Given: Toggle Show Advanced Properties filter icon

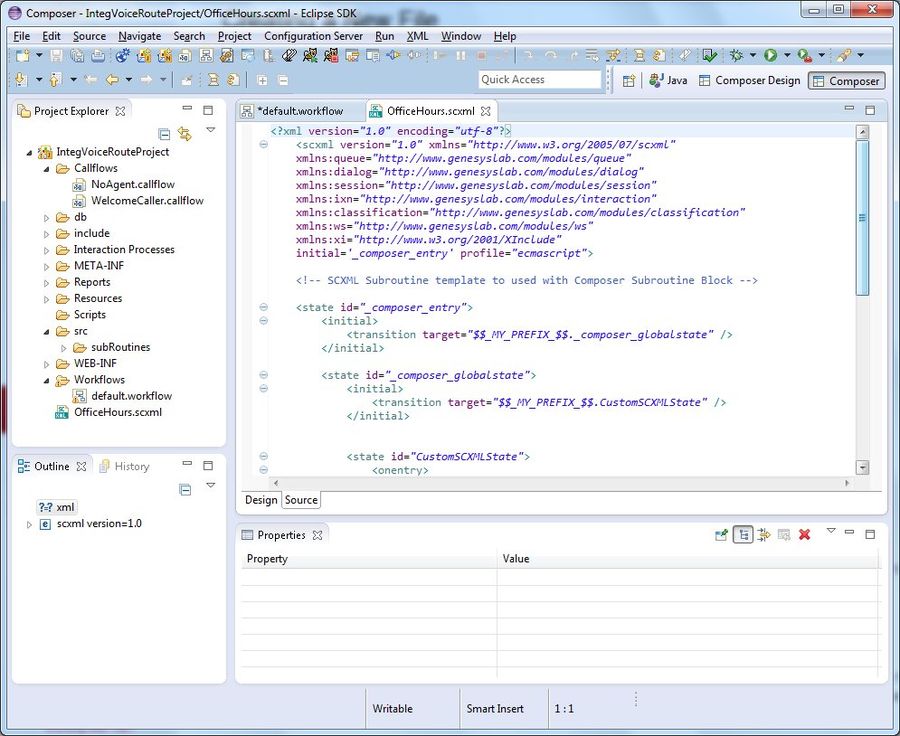Looking at the screenshot, I should [763, 535].
